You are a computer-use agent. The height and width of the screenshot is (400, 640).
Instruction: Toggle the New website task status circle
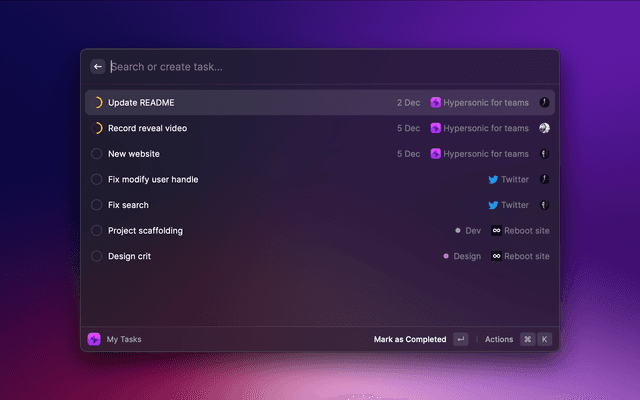point(97,154)
